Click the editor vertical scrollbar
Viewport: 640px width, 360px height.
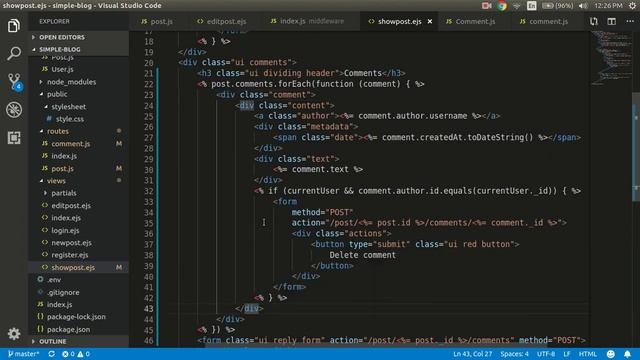pos(636,147)
